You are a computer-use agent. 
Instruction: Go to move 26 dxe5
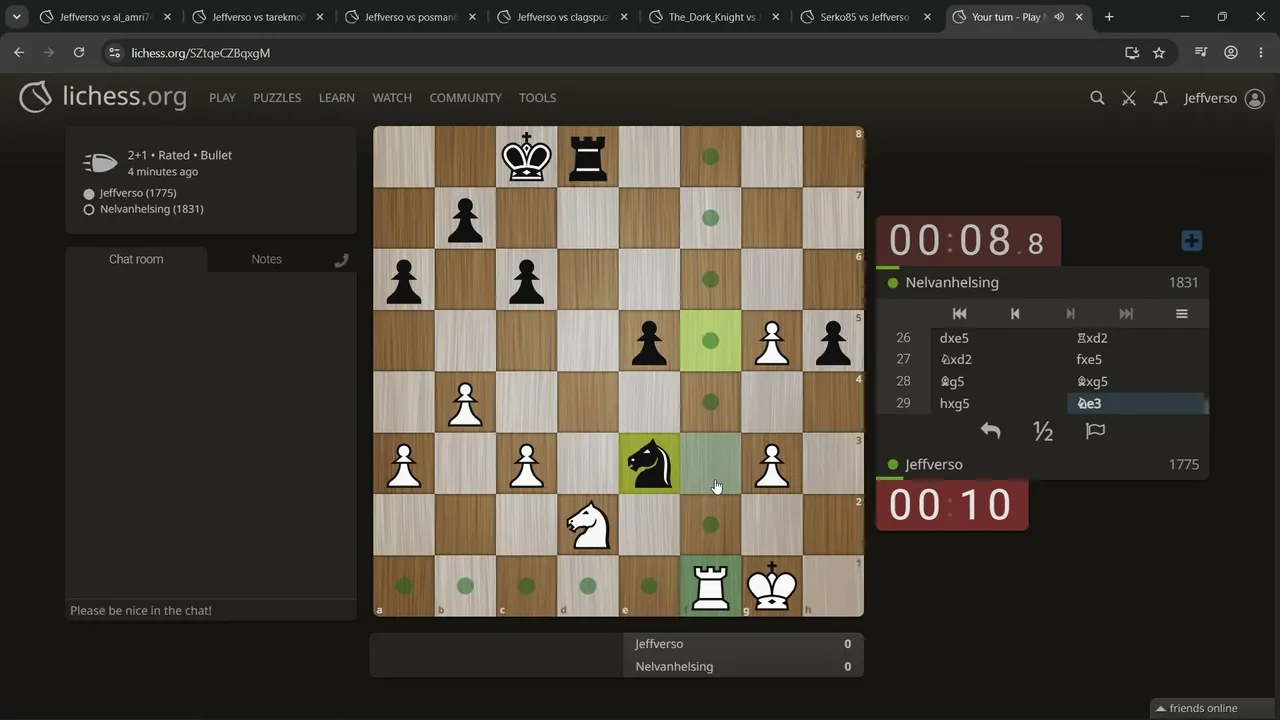(x=1000, y=338)
